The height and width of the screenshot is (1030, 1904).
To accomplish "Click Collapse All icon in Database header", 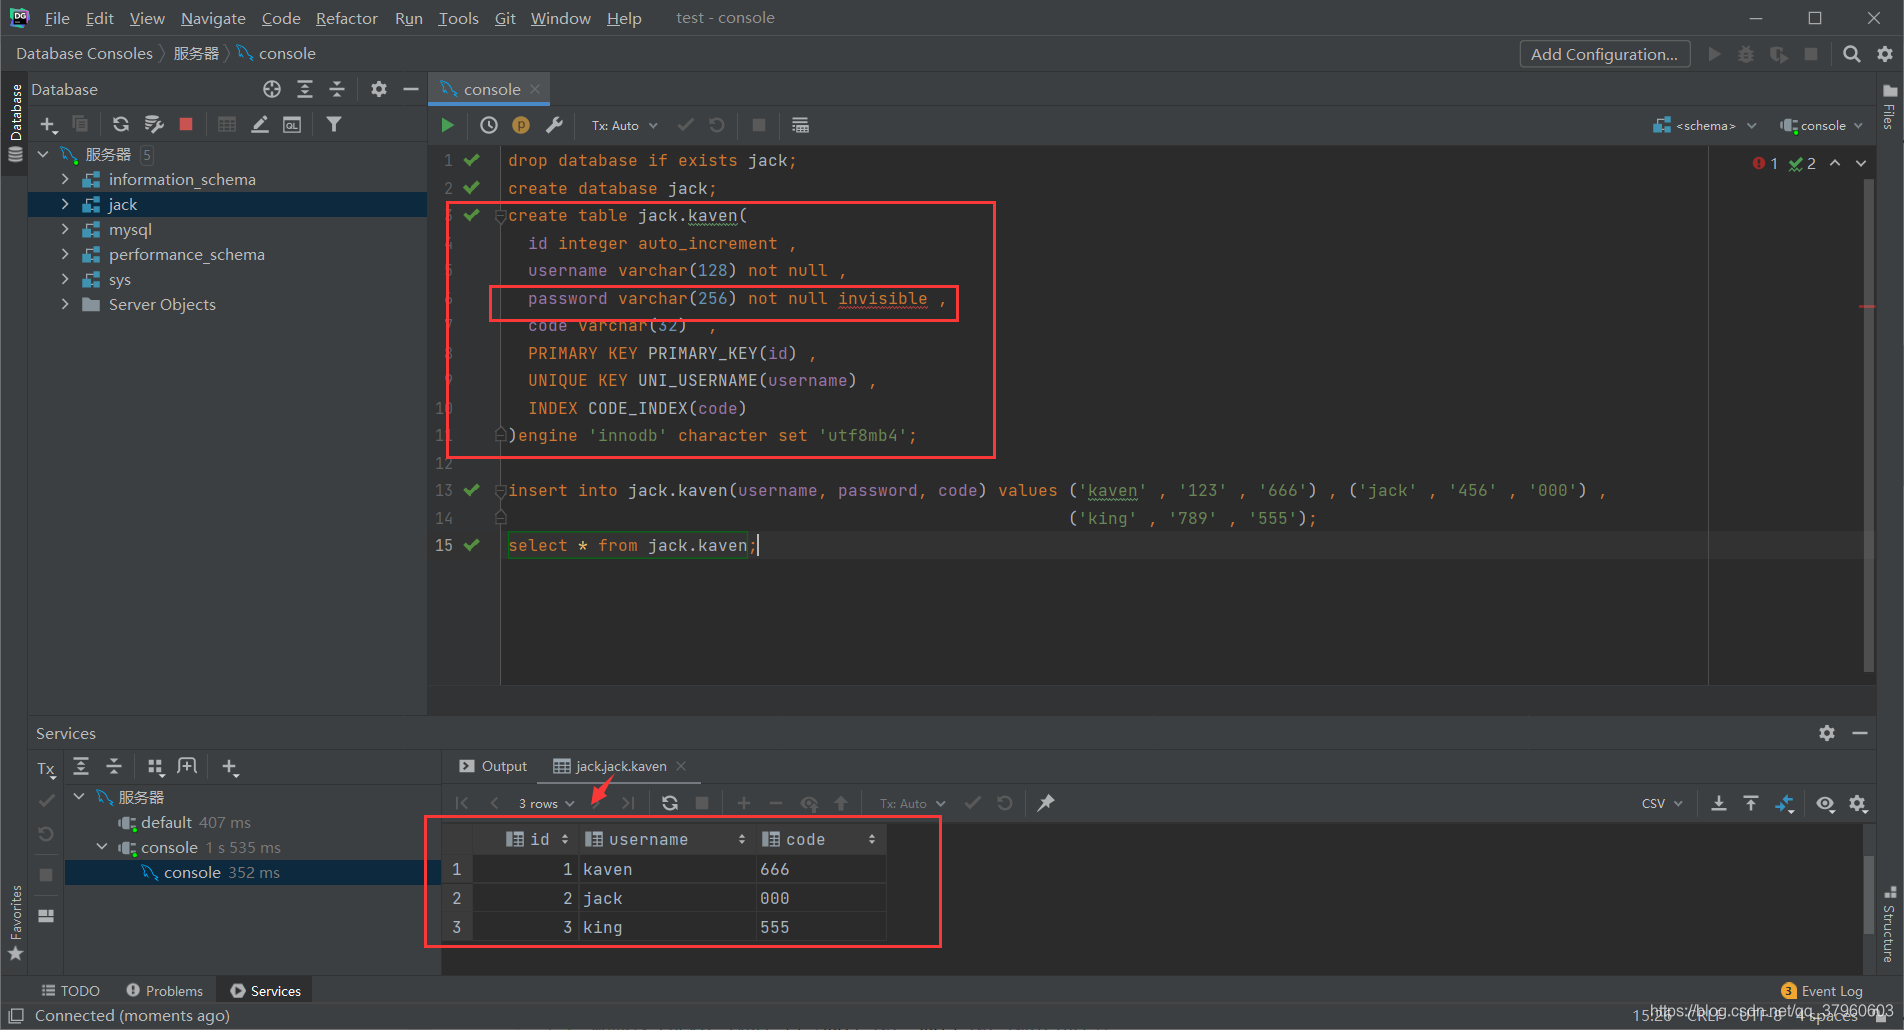I will 337,89.
